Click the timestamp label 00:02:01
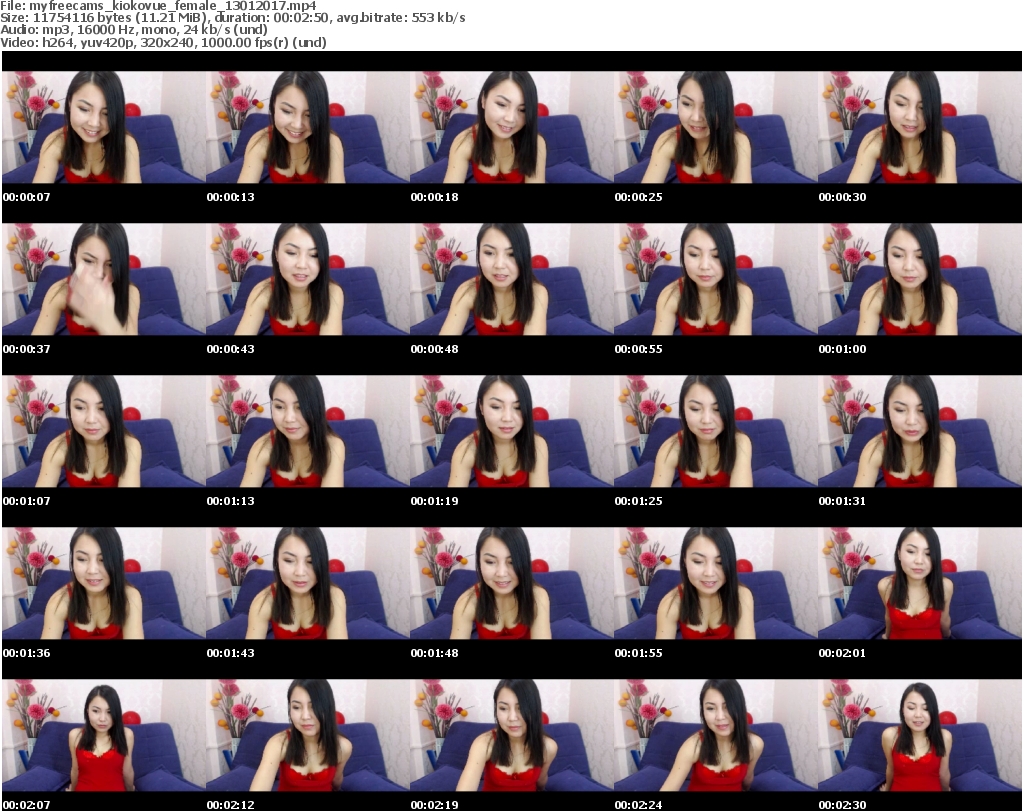 pos(842,653)
